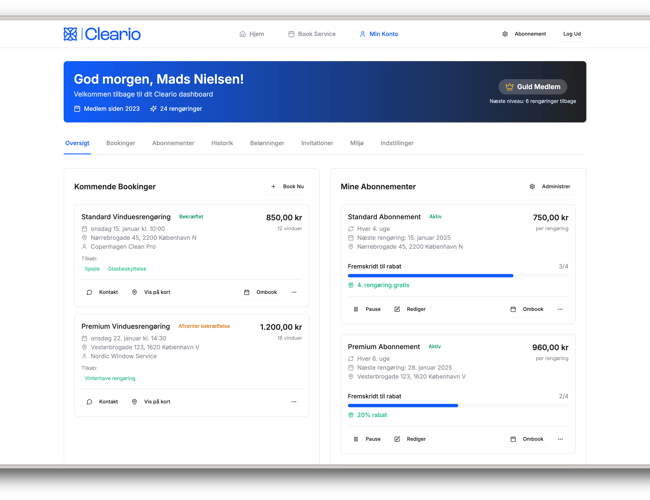
Task: Click the 4. rengøring gratis text
Action: (x=383, y=285)
